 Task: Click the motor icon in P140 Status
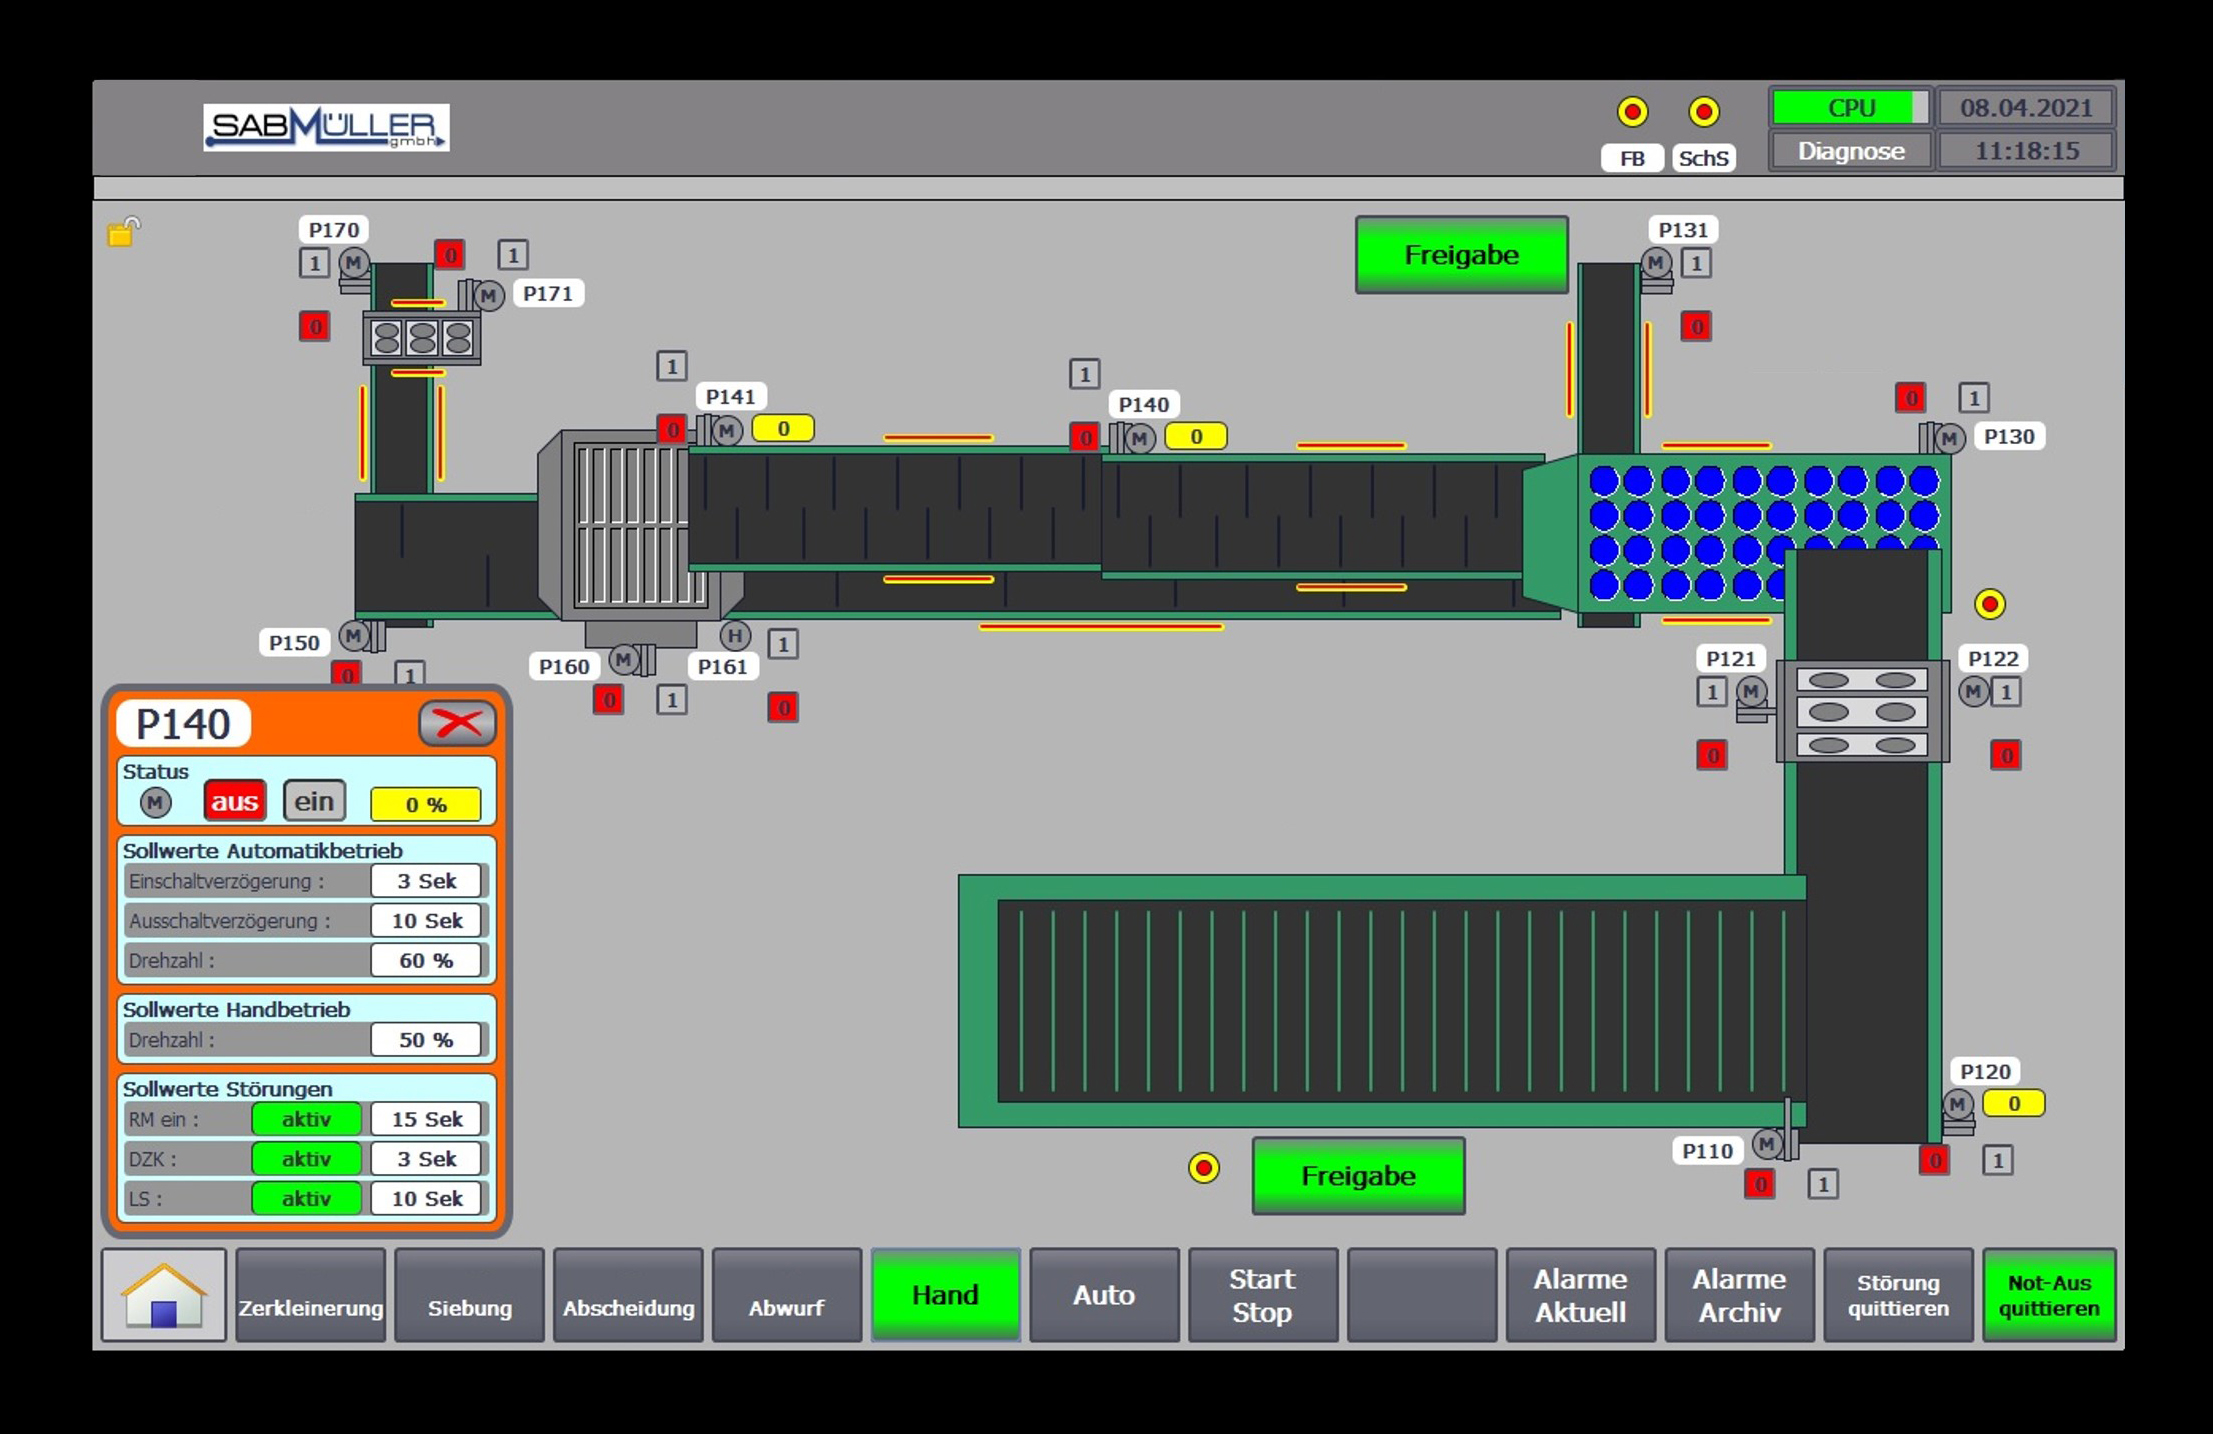pos(155,802)
